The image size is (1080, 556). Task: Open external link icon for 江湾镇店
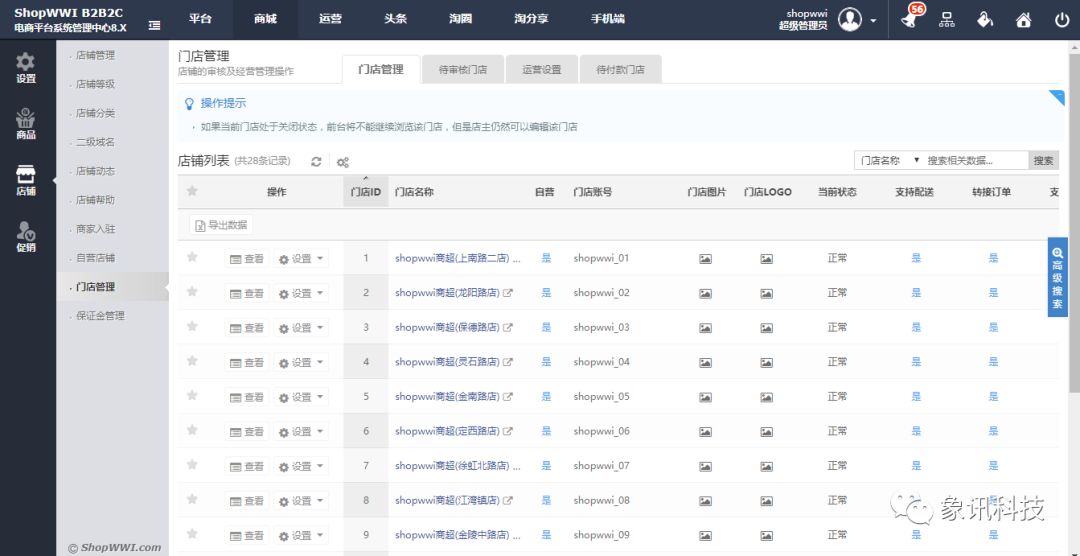tap(508, 500)
